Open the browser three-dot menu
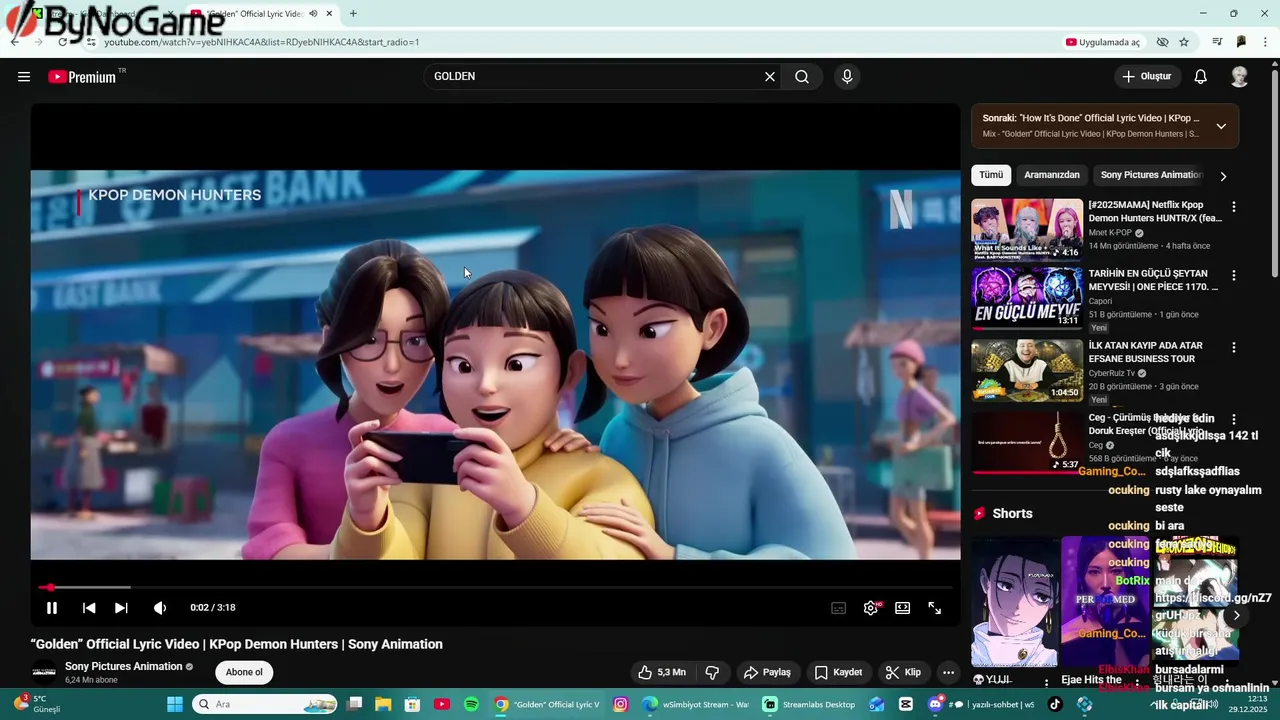The width and height of the screenshot is (1280, 720). (x=1266, y=42)
